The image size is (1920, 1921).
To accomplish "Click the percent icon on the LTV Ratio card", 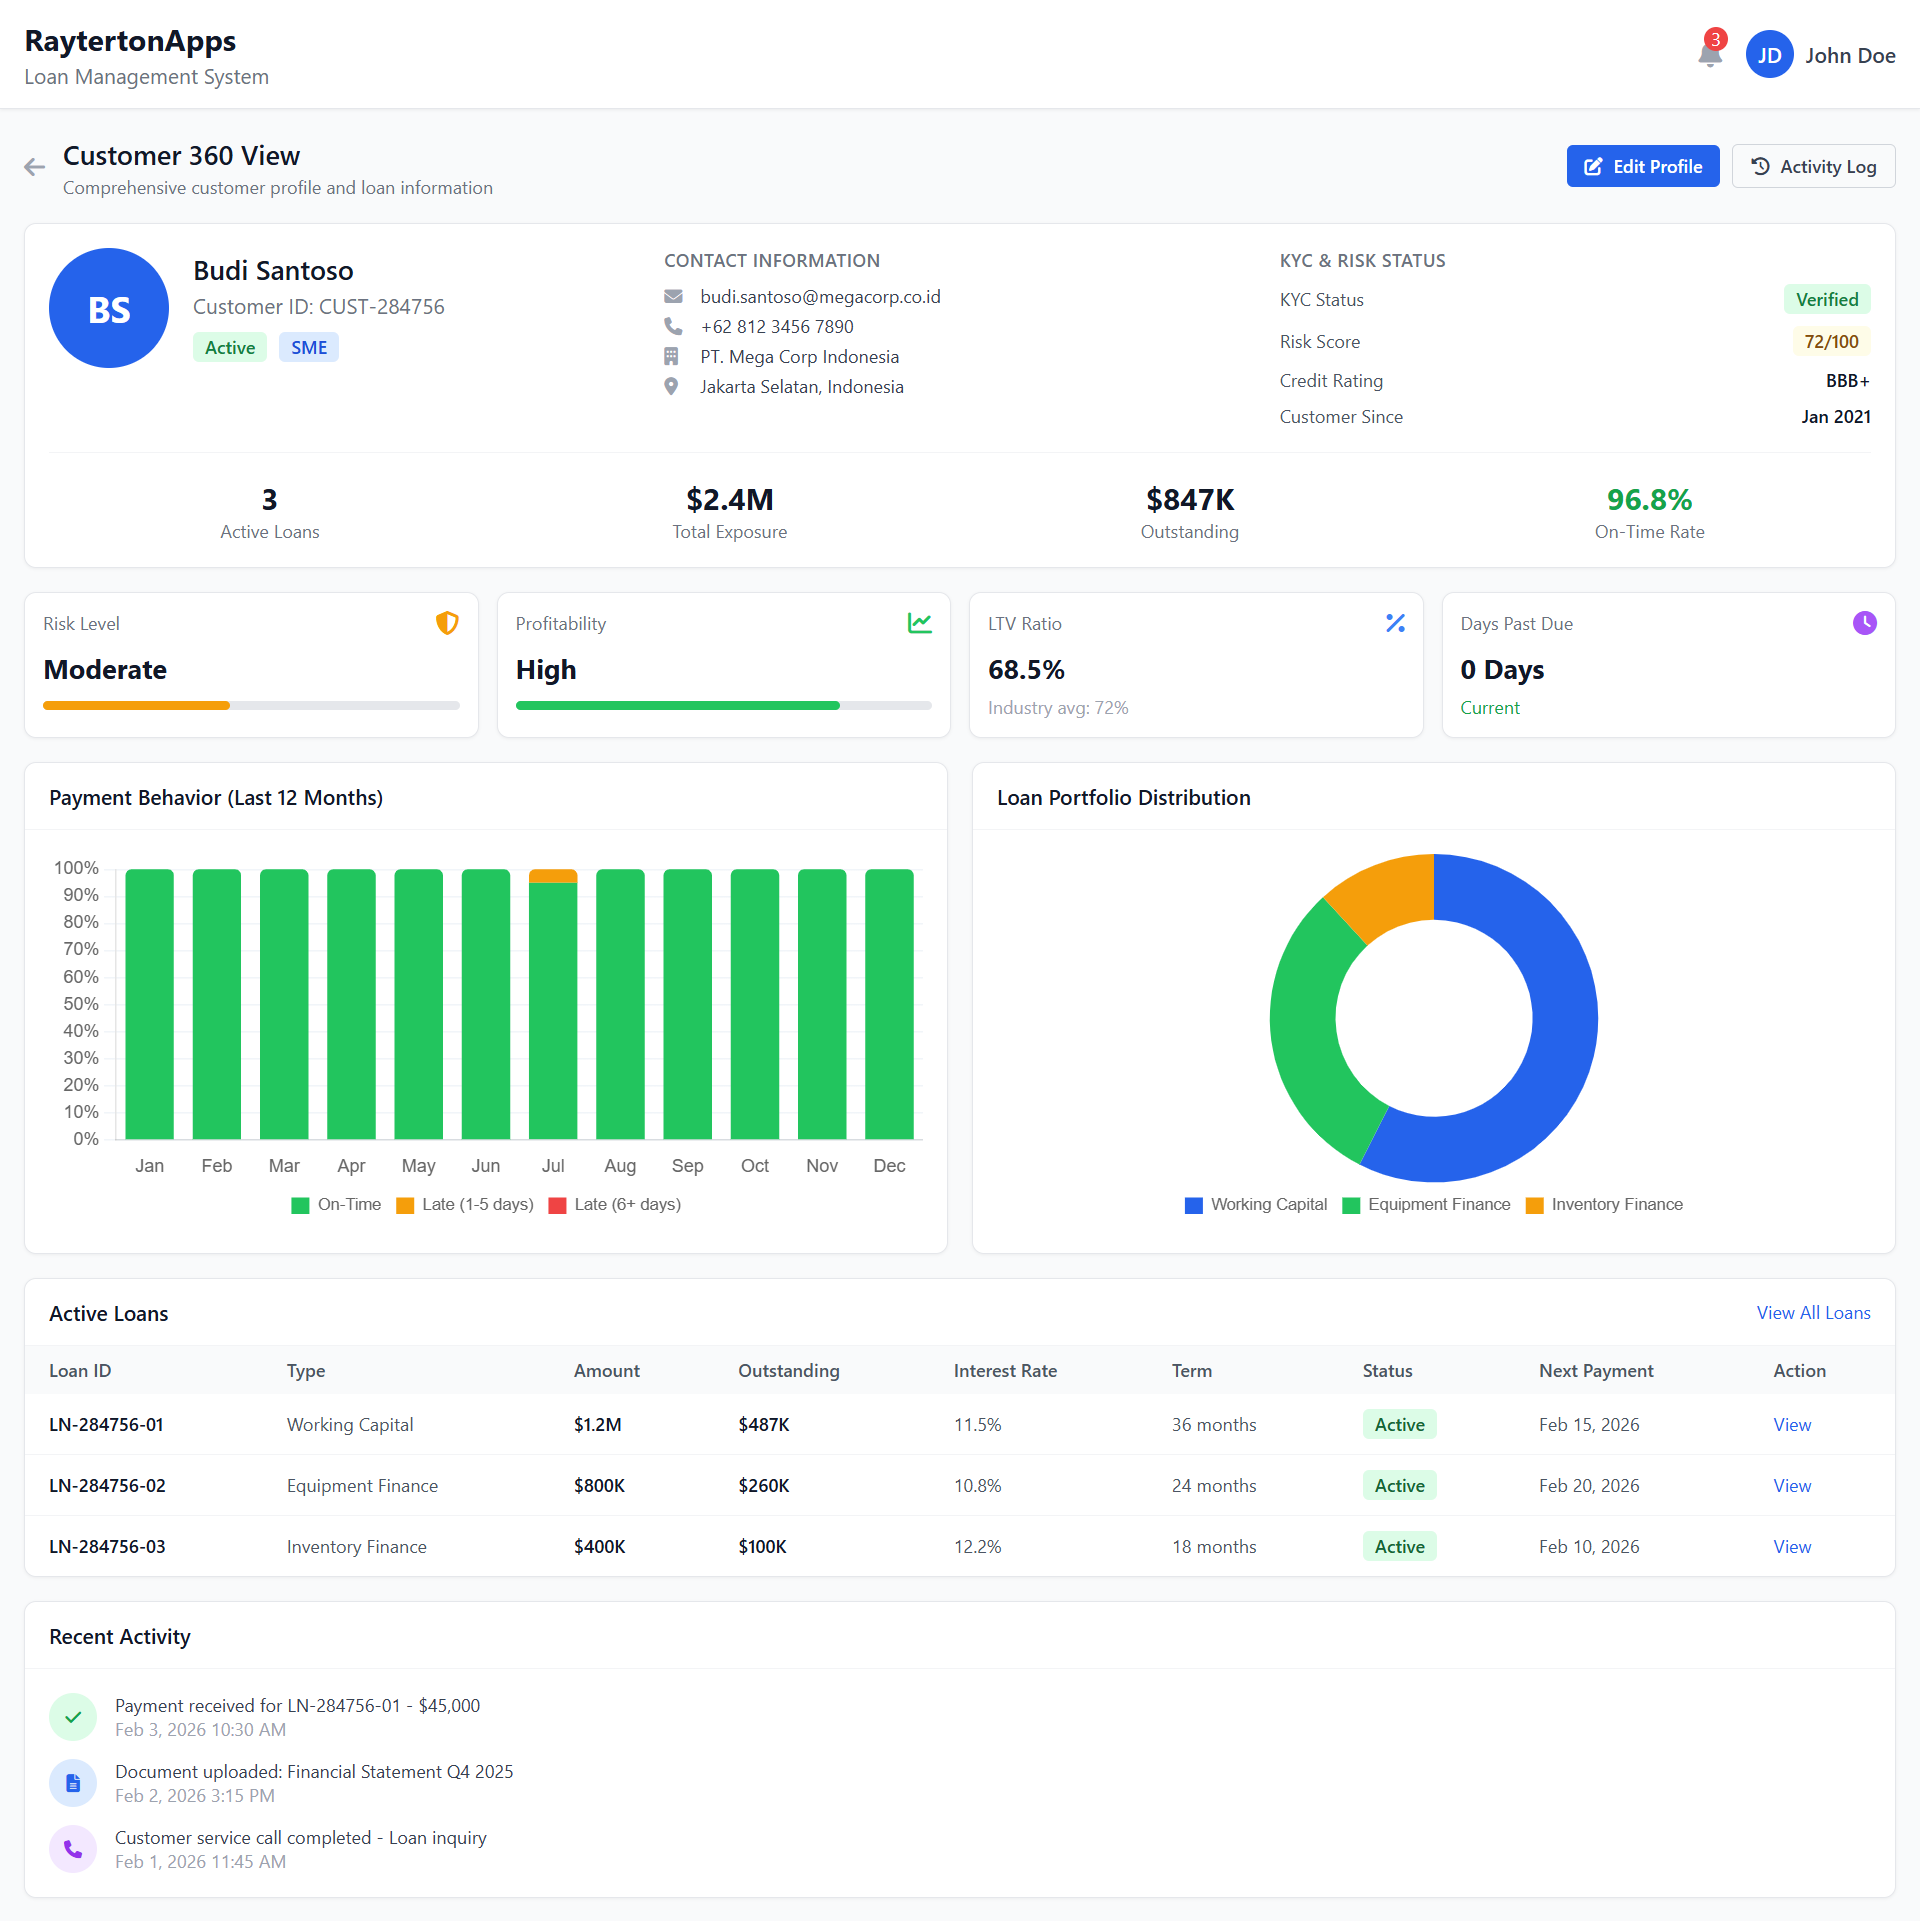I will pos(1396,622).
